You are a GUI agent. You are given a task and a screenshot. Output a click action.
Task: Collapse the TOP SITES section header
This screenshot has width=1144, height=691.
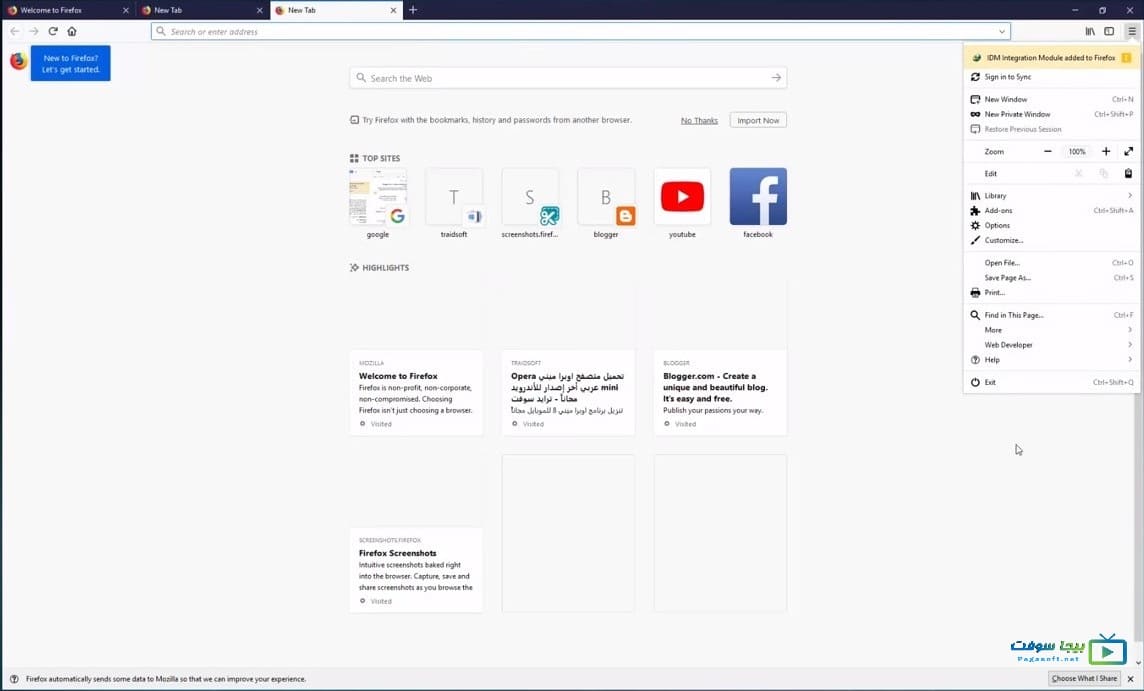(374, 158)
